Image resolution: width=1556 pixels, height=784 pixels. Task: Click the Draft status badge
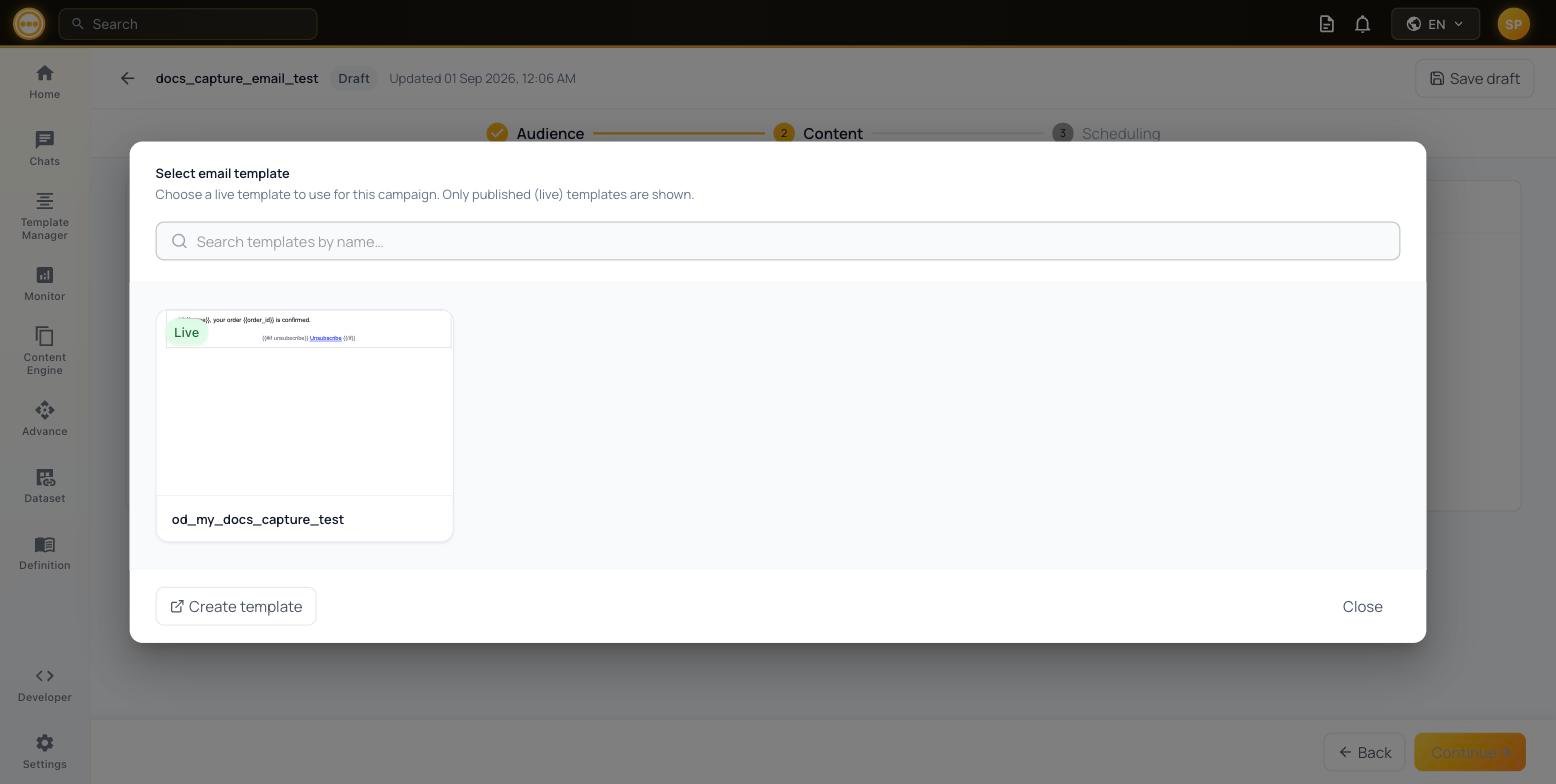pos(353,78)
